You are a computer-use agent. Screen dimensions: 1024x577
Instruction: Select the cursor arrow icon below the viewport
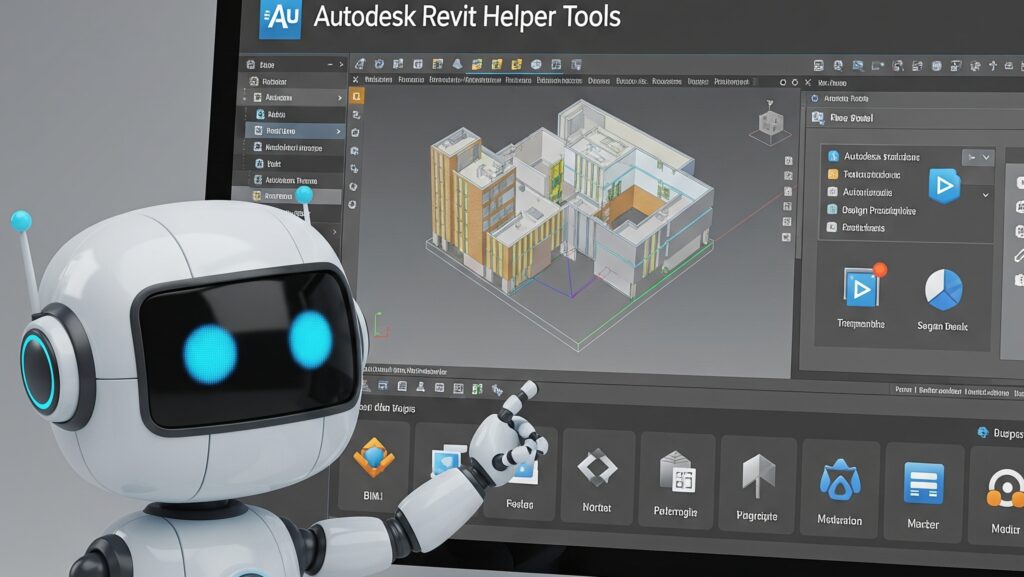497,390
